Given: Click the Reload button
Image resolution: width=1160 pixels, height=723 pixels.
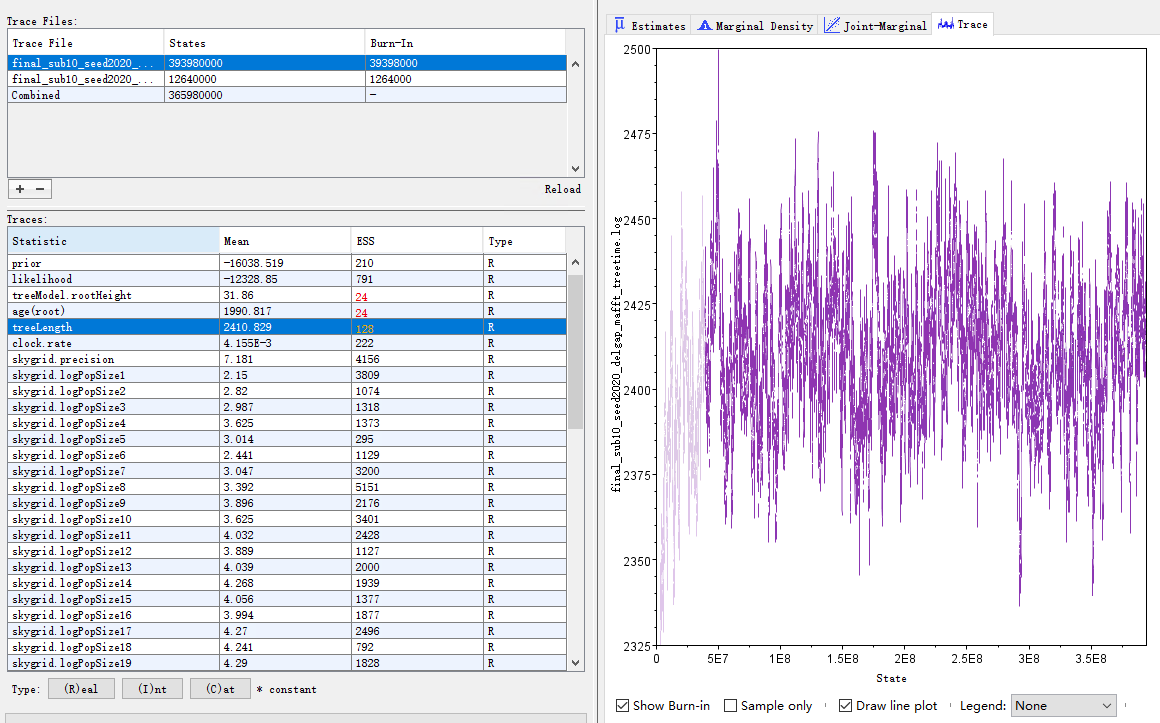Looking at the screenshot, I should 563,189.
